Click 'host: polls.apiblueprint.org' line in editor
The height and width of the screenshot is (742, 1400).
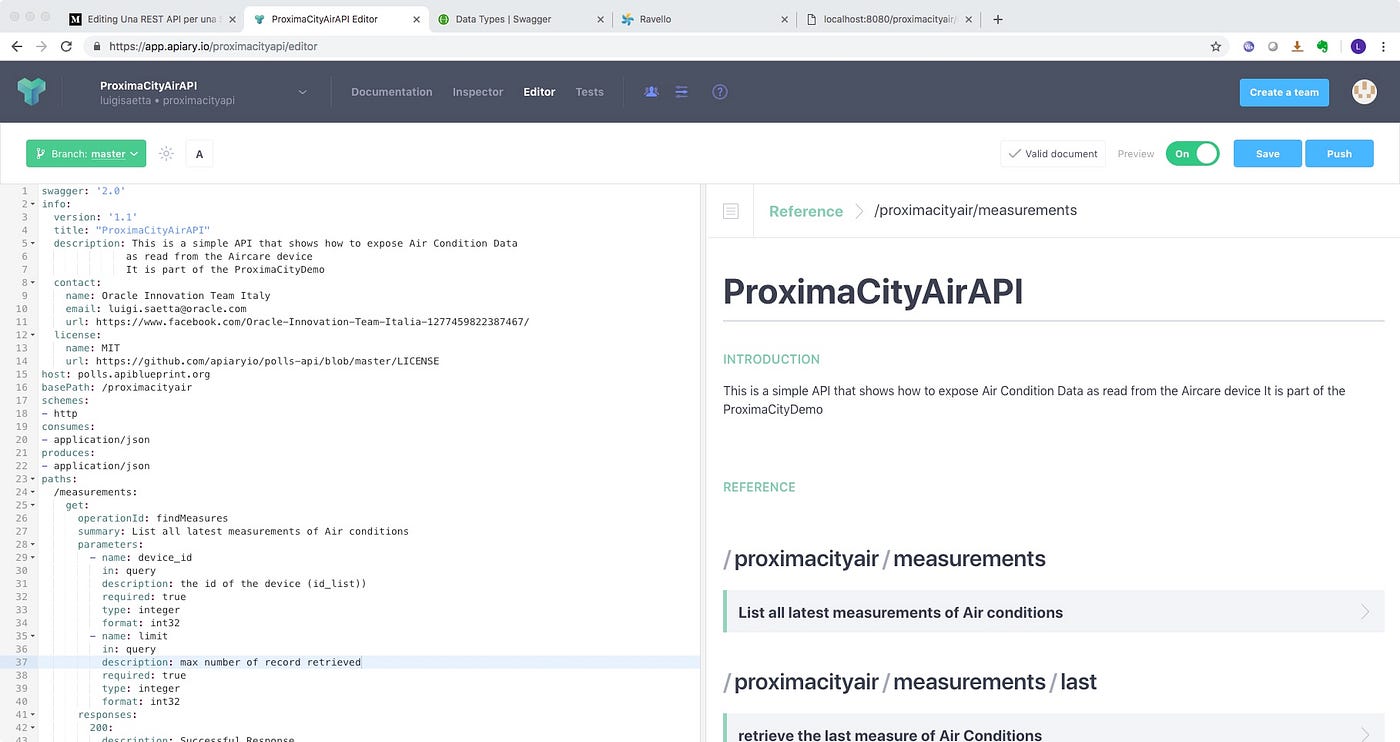125,374
